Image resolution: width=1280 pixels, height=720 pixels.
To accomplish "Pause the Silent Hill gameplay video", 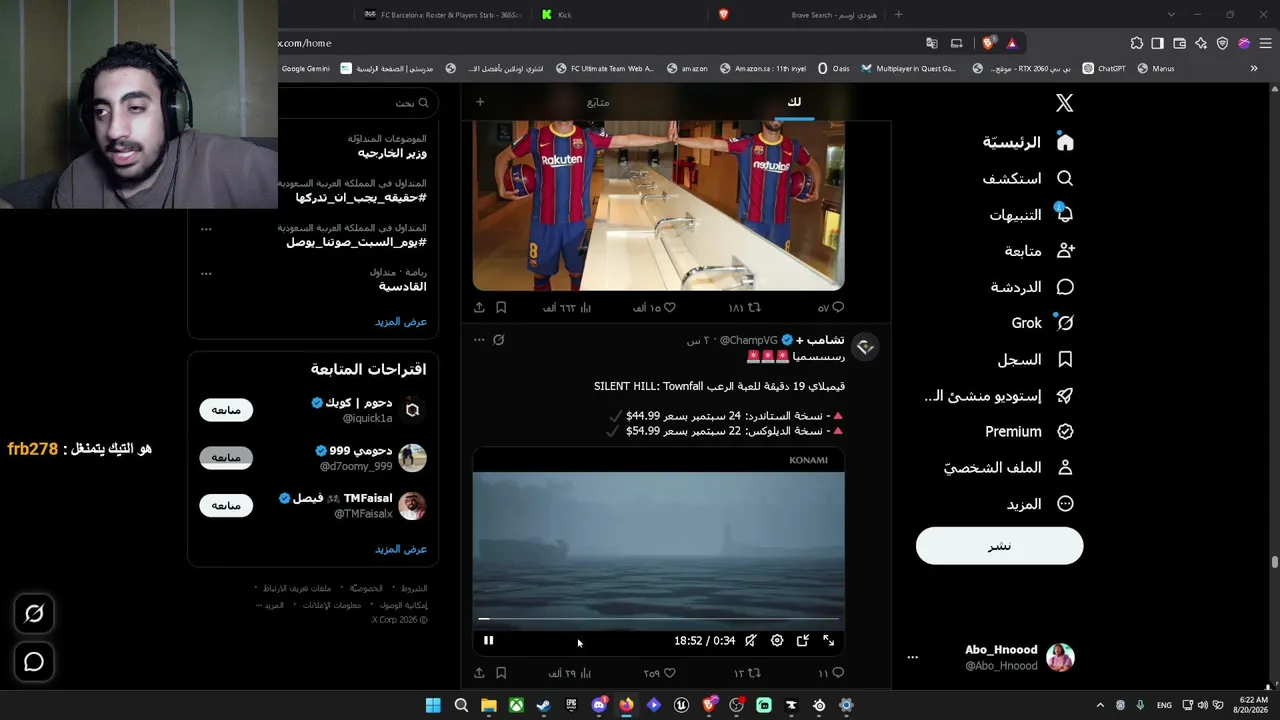I will pyautogui.click(x=488, y=641).
